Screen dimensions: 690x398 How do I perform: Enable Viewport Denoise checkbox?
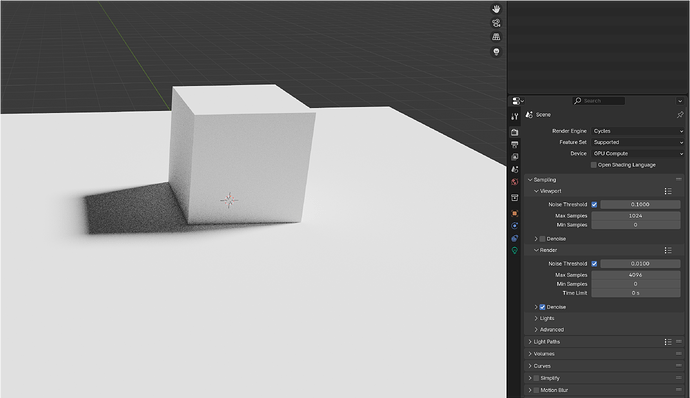pos(543,239)
